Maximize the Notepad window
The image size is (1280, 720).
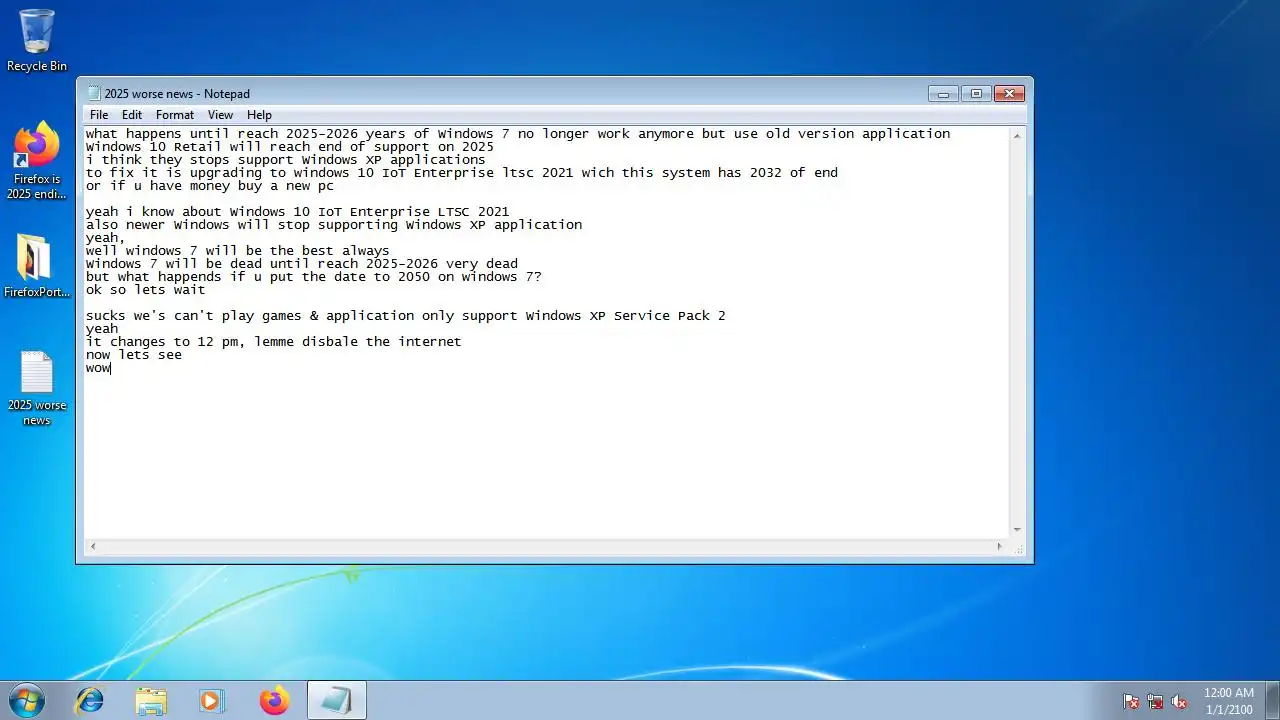pyautogui.click(x=976, y=94)
